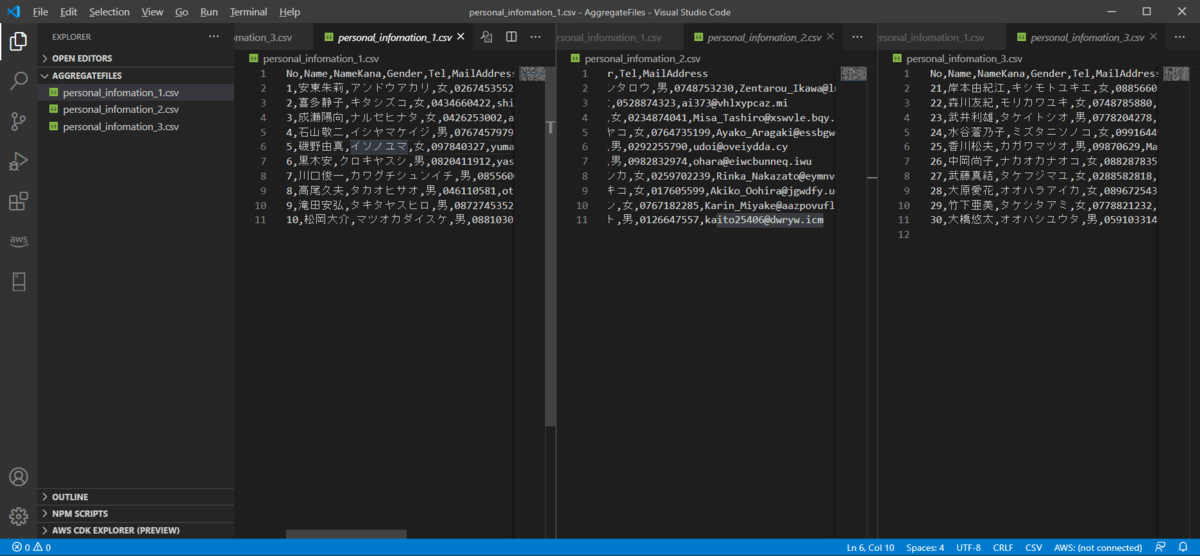Click the personal_infomation_2.csv breadcrumb
Viewport: 1200px width, 556px height.
pyautogui.click(x=645, y=59)
